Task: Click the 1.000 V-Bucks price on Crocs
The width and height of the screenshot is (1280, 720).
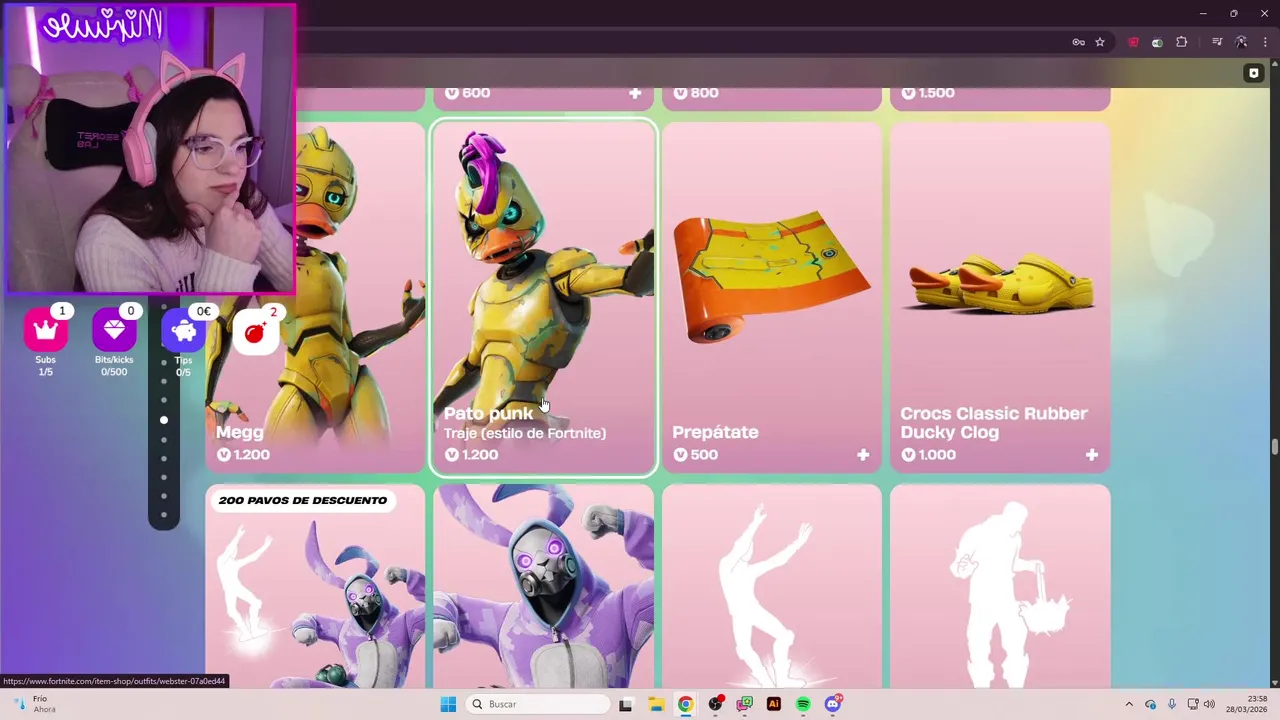Action: pos(928,455)
